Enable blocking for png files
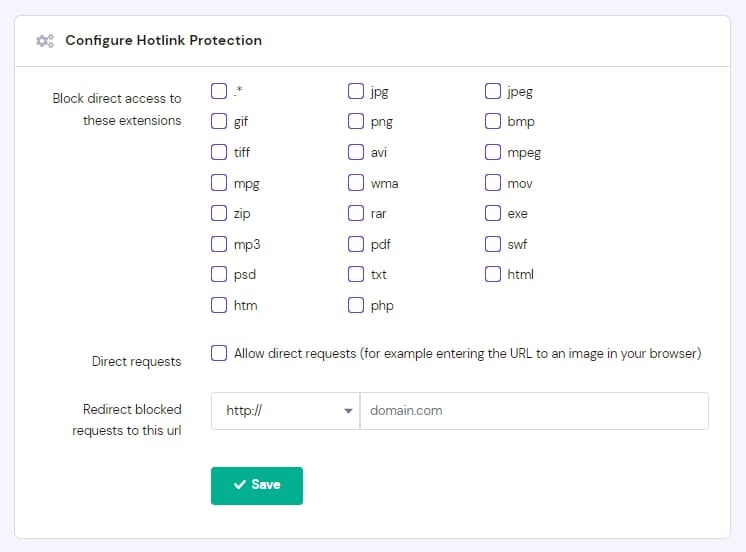This screenshot has width=746, height=552. [x=356, y=122]
